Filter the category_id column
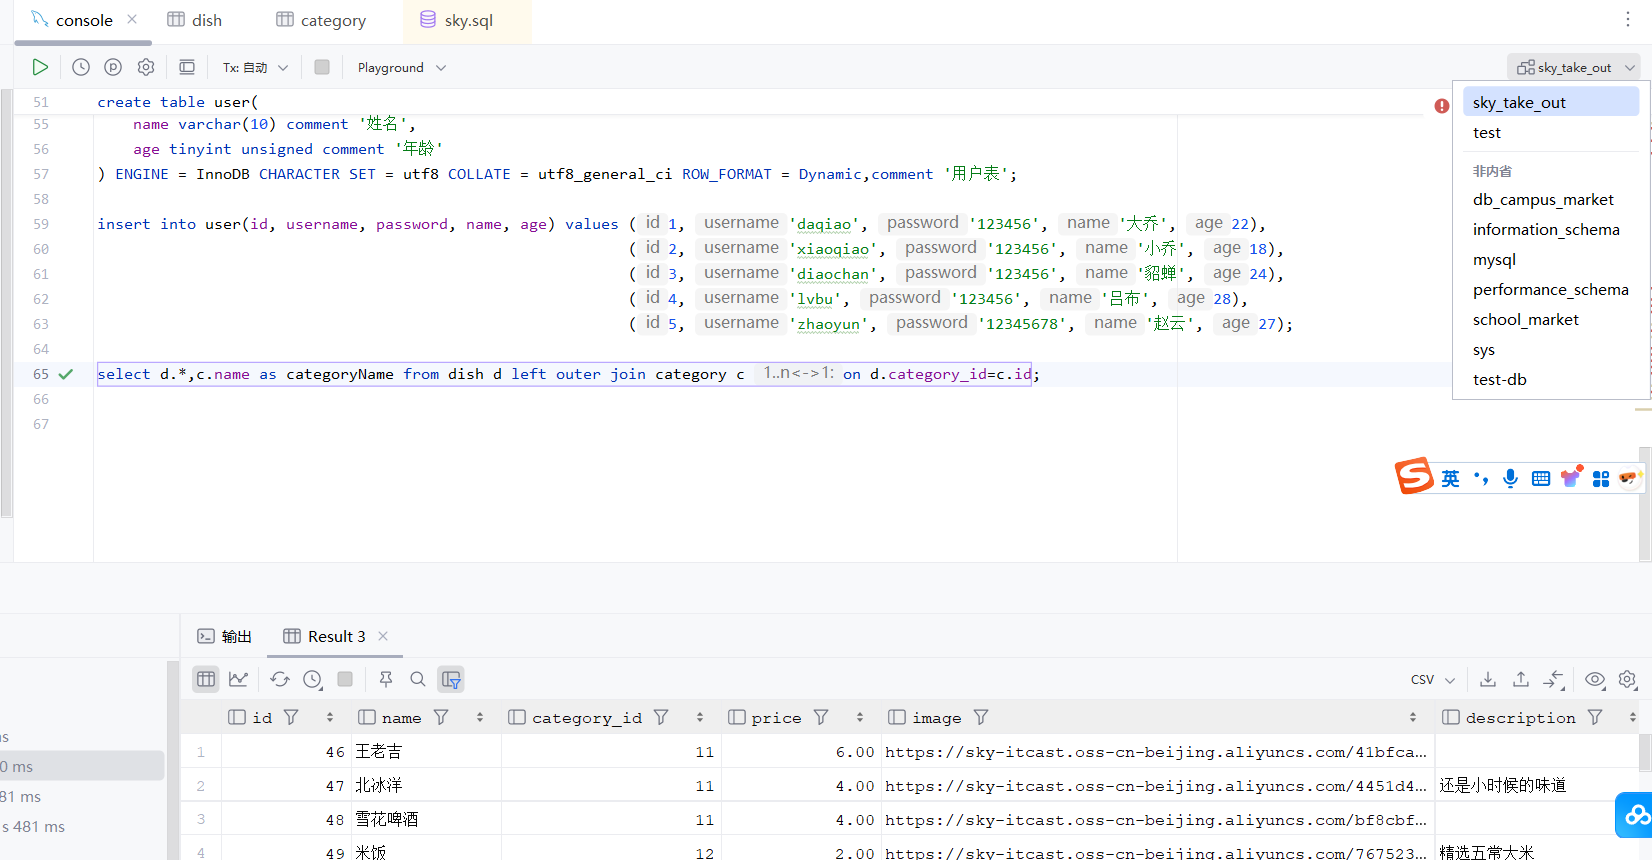Image resolution: width=1652 pixels, height=860 pixels. [x=661, y=717]
